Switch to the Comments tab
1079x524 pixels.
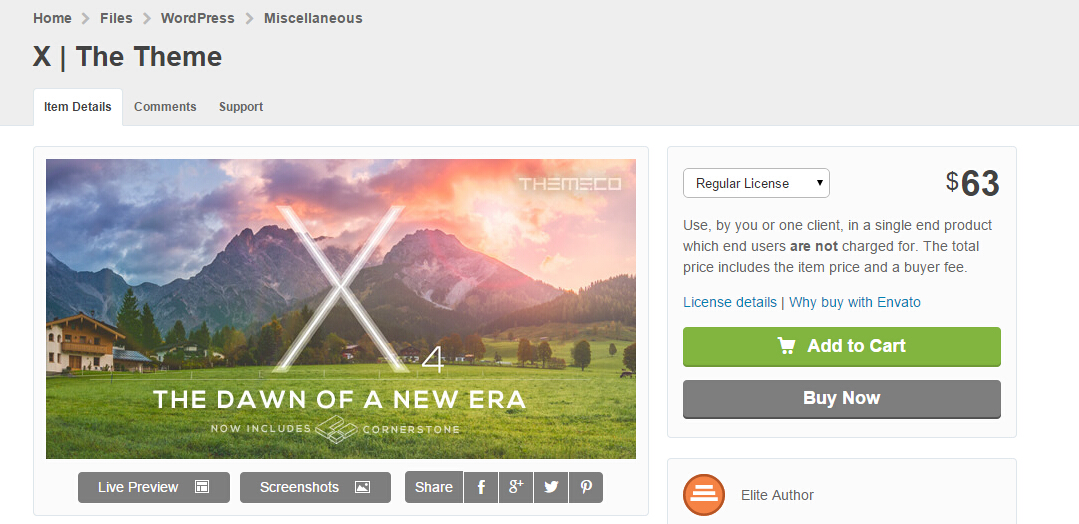165,107
